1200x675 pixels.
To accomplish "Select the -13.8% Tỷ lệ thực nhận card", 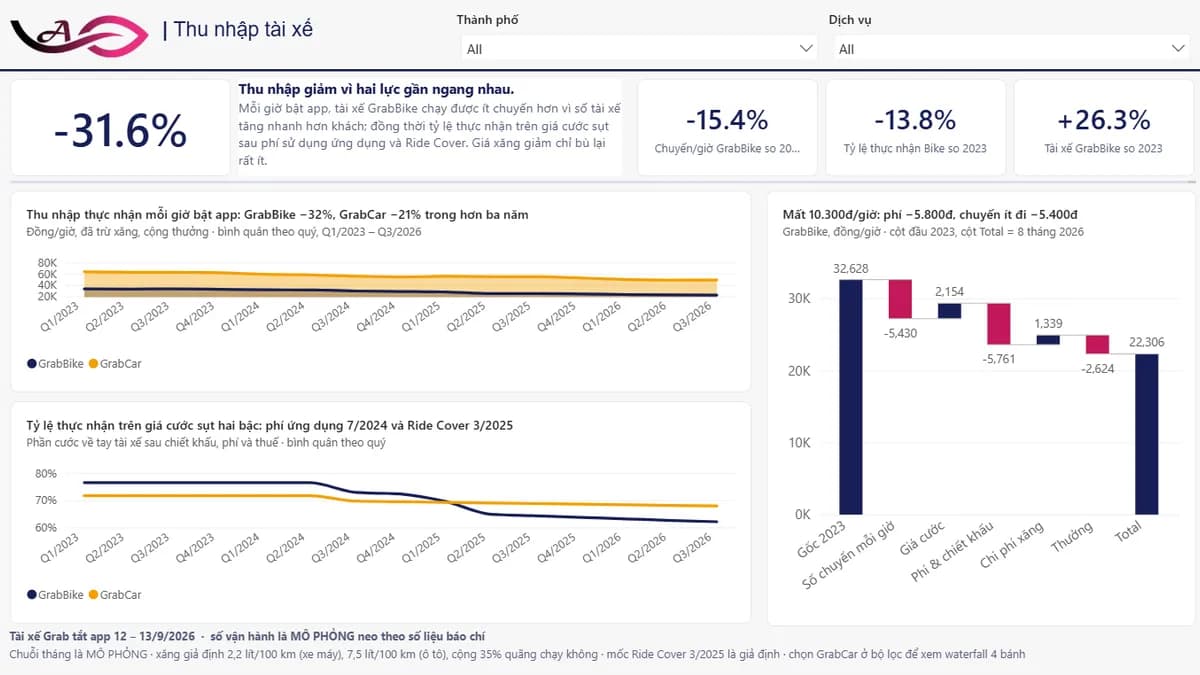I will (915, 128).
